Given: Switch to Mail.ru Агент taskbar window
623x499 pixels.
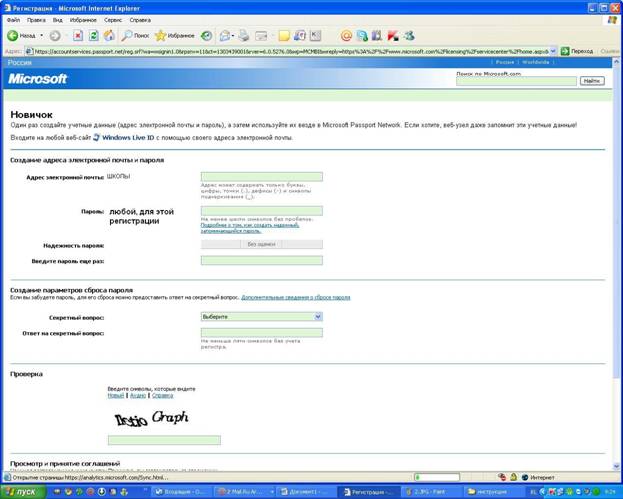Looking at the screenshot, I should pyautogui.click(x=244, y=492).
